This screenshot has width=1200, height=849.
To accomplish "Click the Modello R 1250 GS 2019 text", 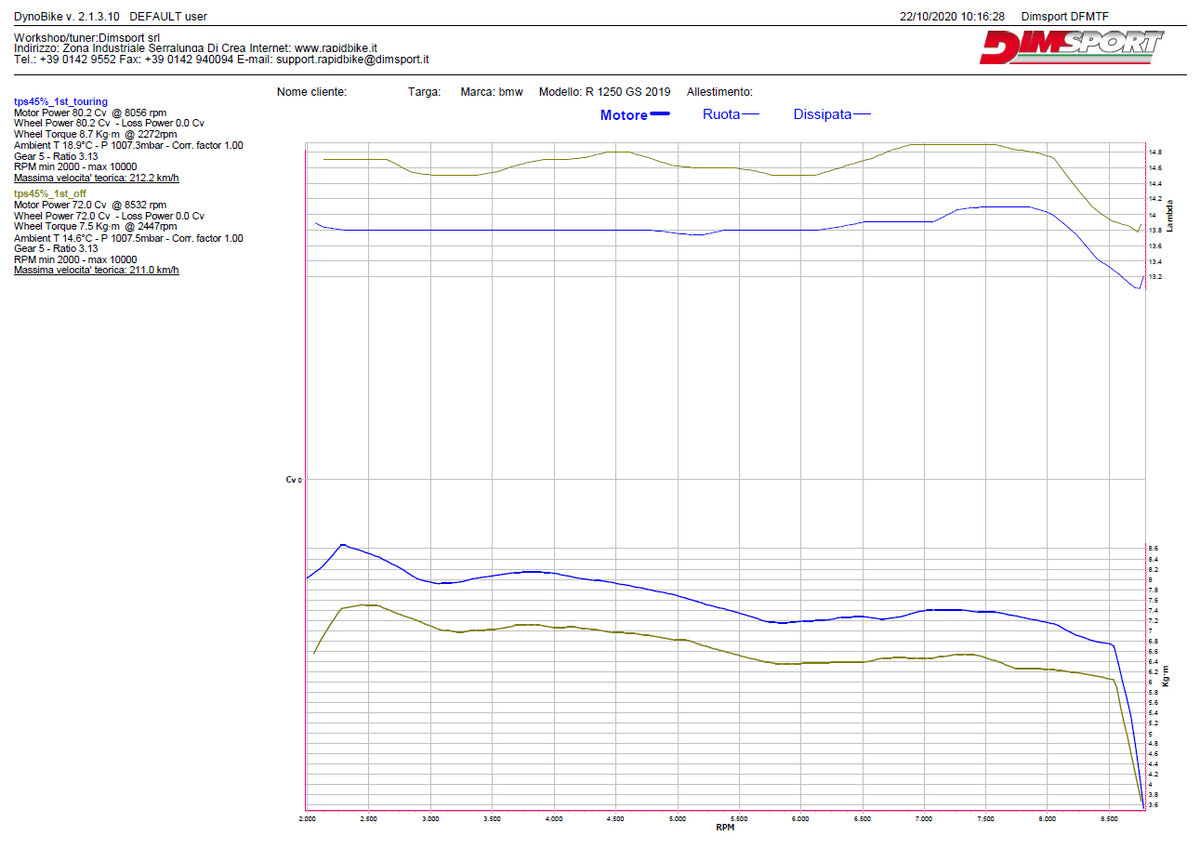I will click(605, 92).
